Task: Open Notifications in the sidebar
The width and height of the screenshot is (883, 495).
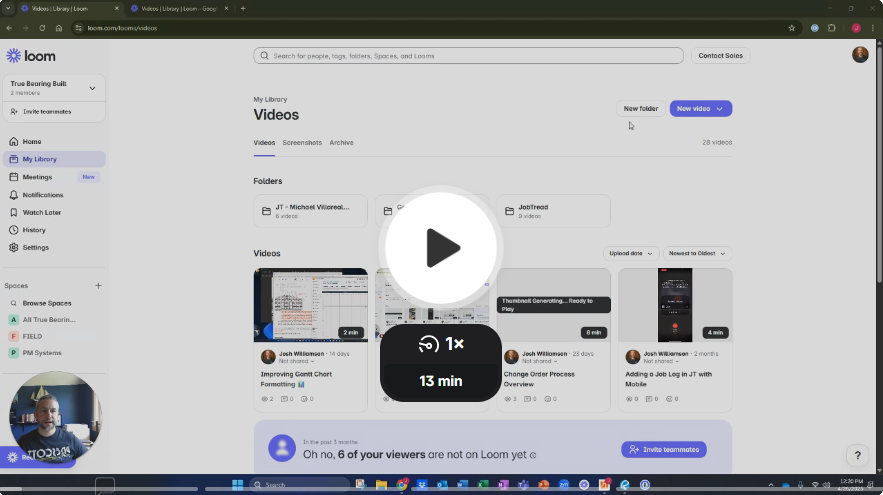Action: 54,195
